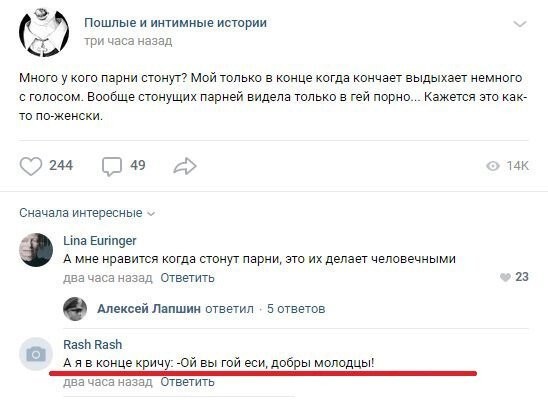Expand the Сначала интересные sort dropdown
This screenshot has width=548, height=405.
[x=87, y=213]
